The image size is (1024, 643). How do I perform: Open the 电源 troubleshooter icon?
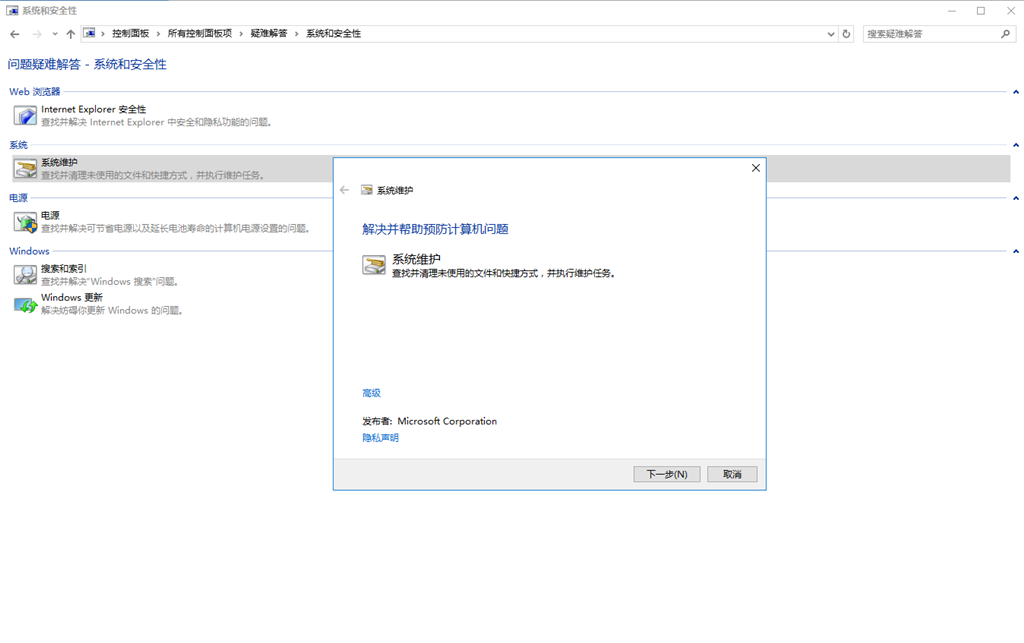click(x=25, y=222)
